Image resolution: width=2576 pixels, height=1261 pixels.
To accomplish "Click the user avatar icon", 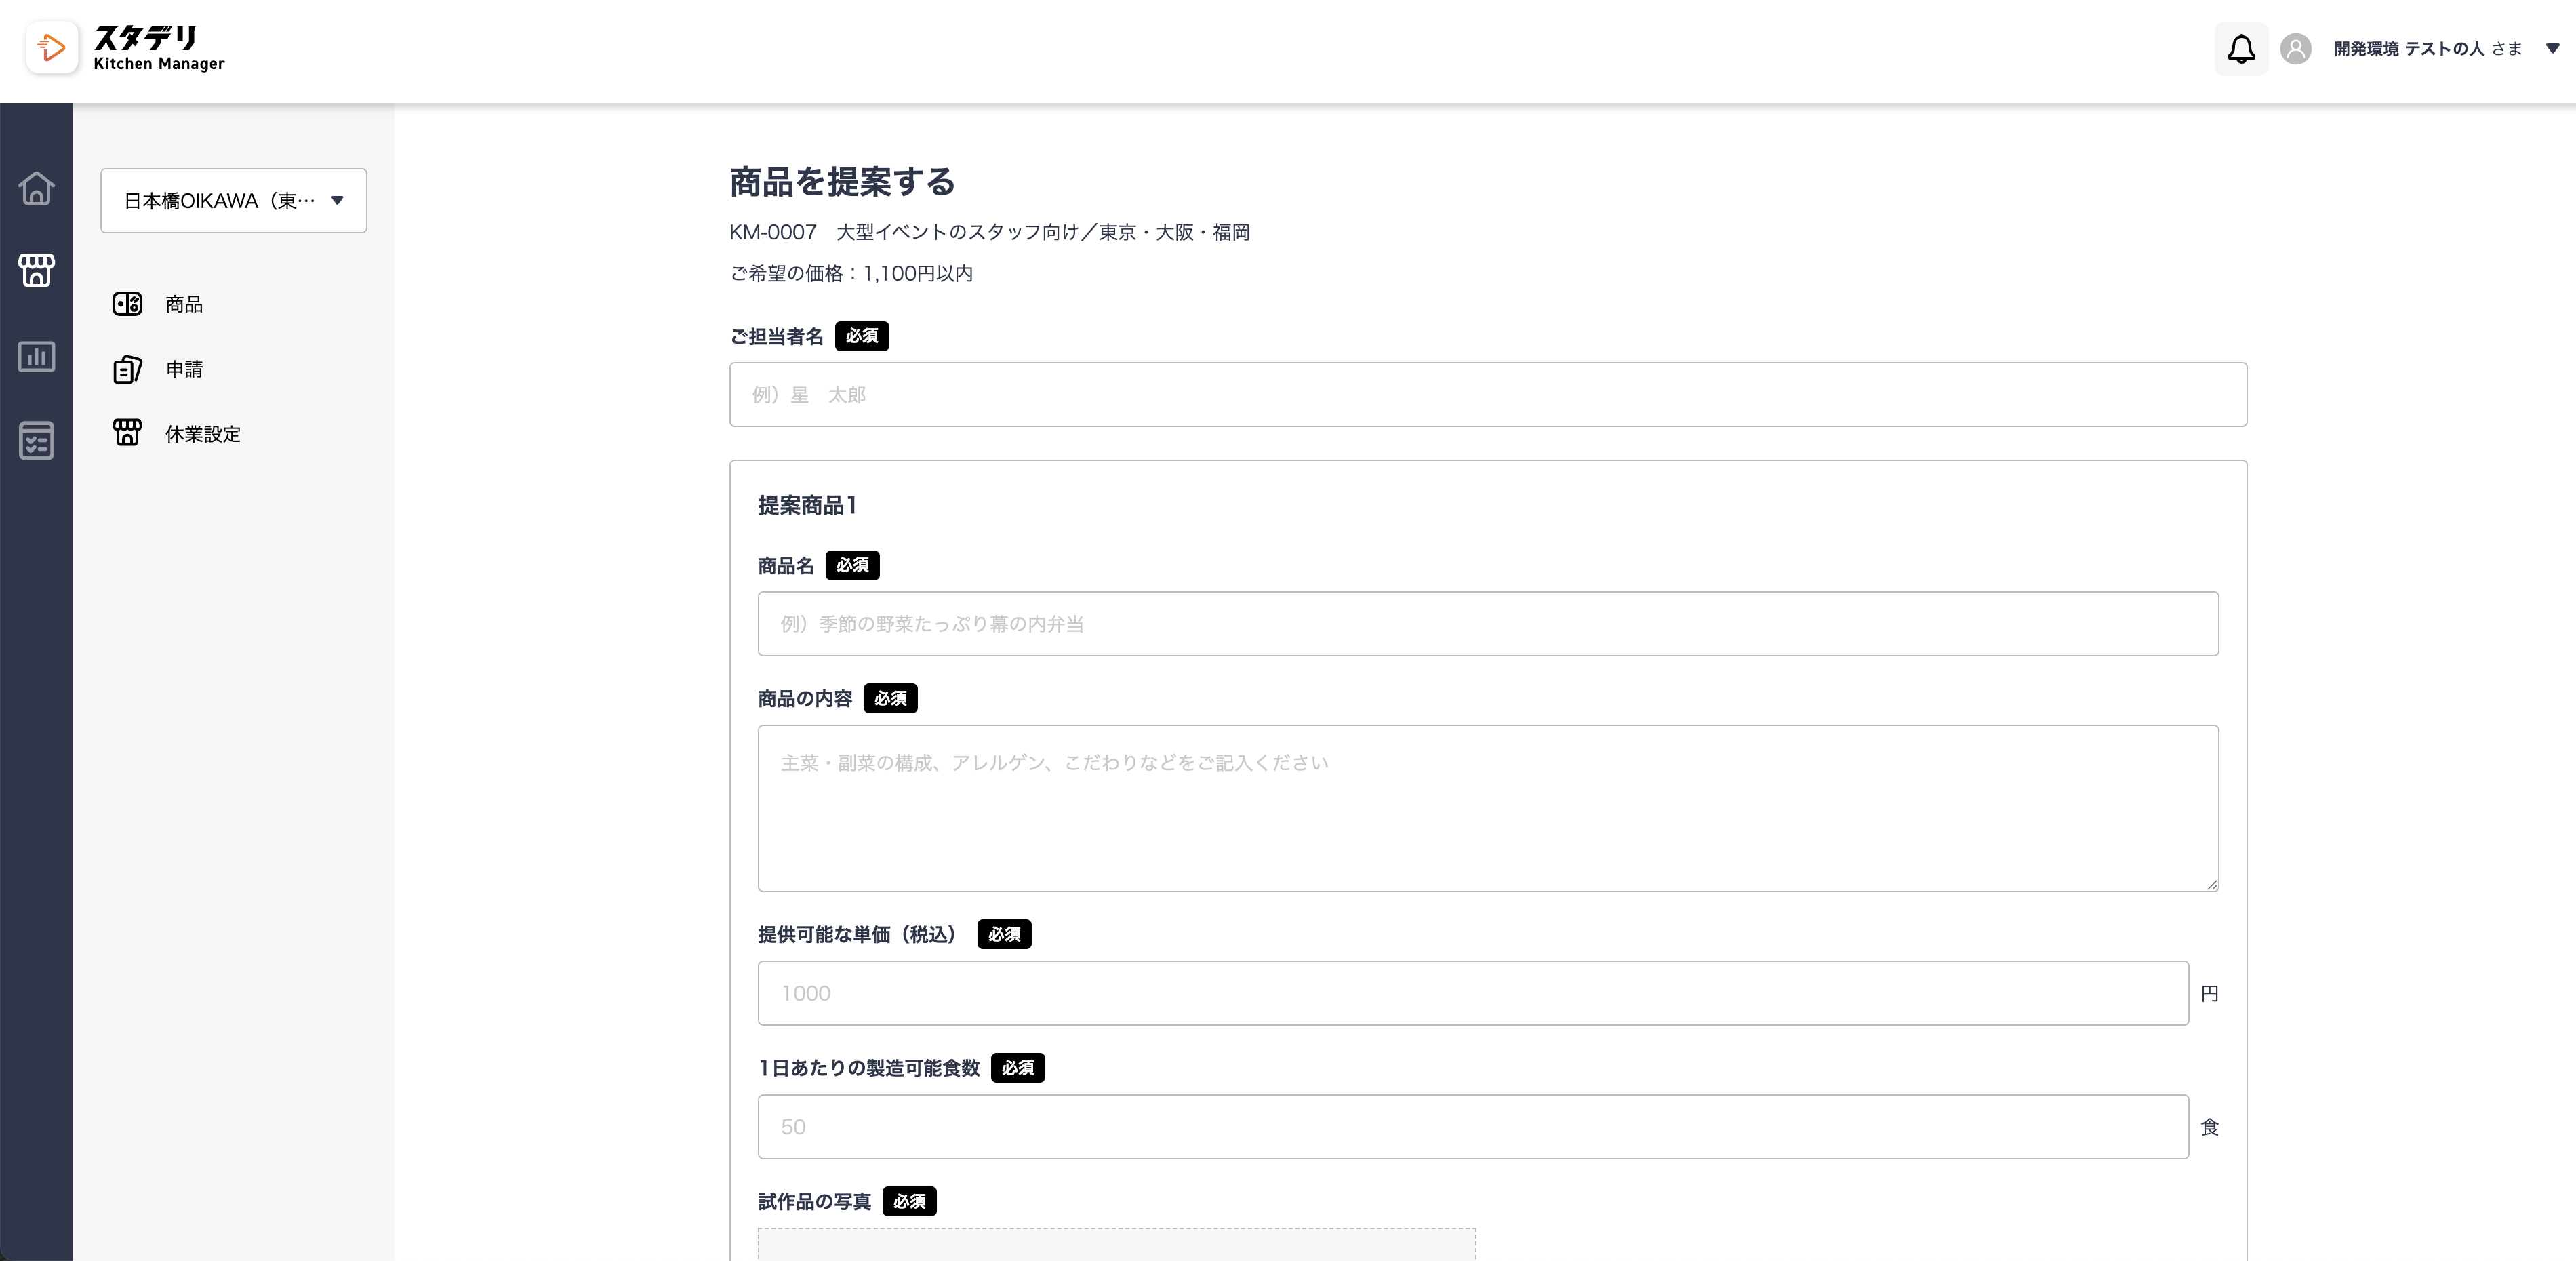I will click(x=2295, y=48).
